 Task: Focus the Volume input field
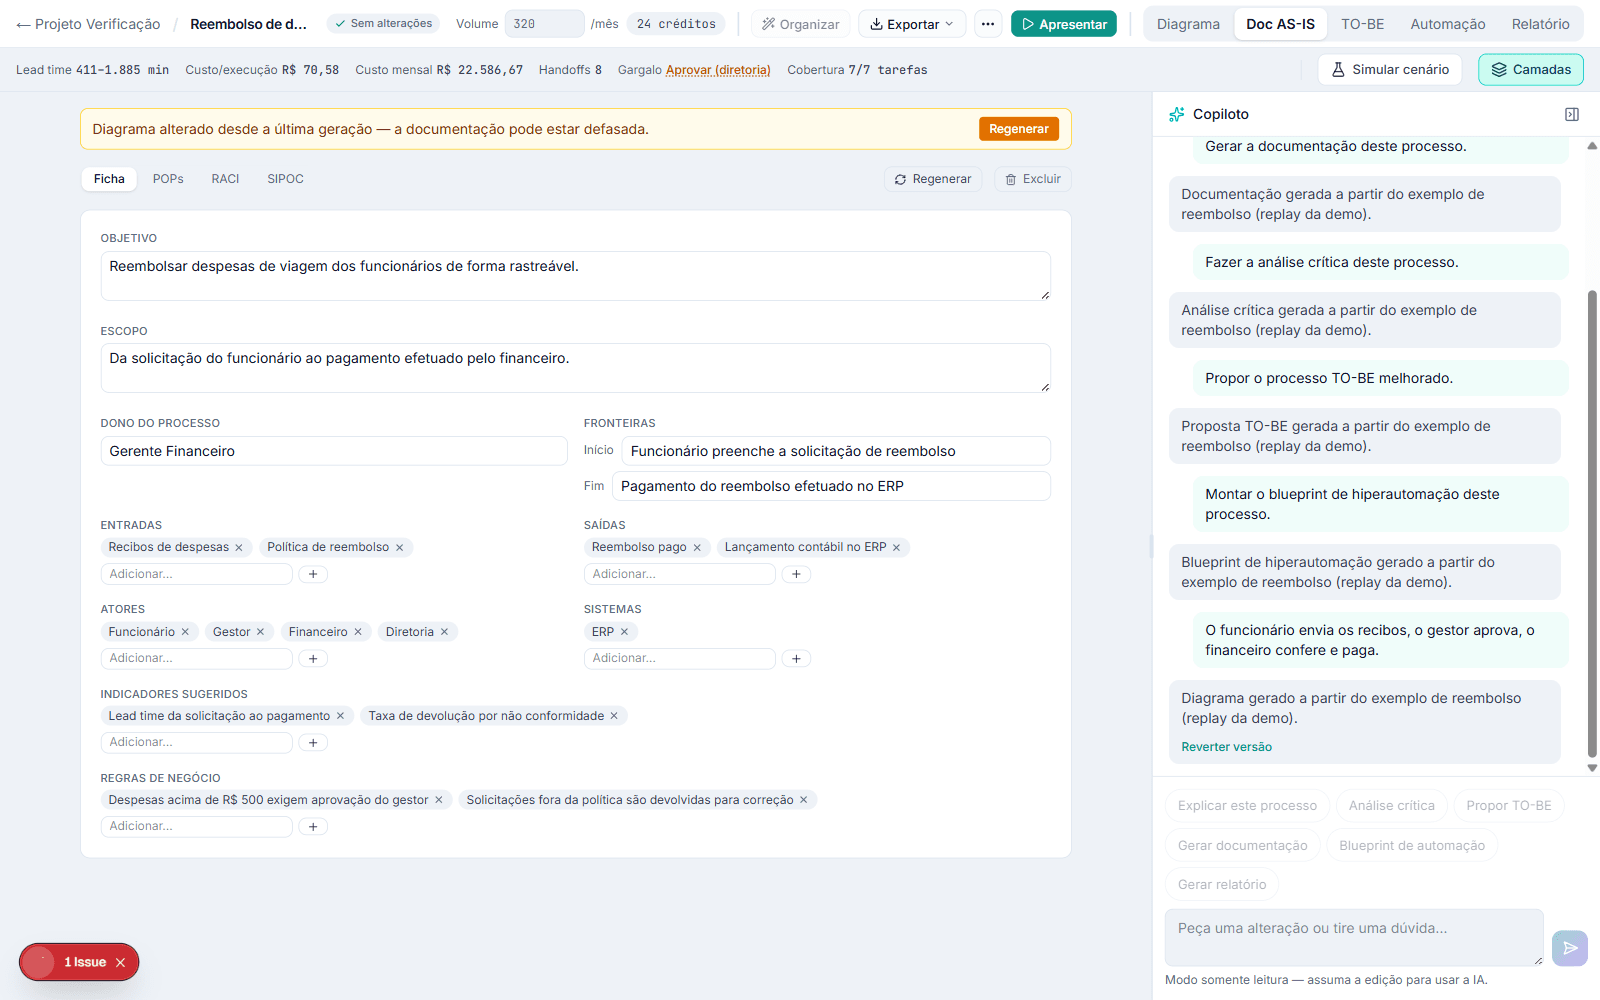(544, 24)
